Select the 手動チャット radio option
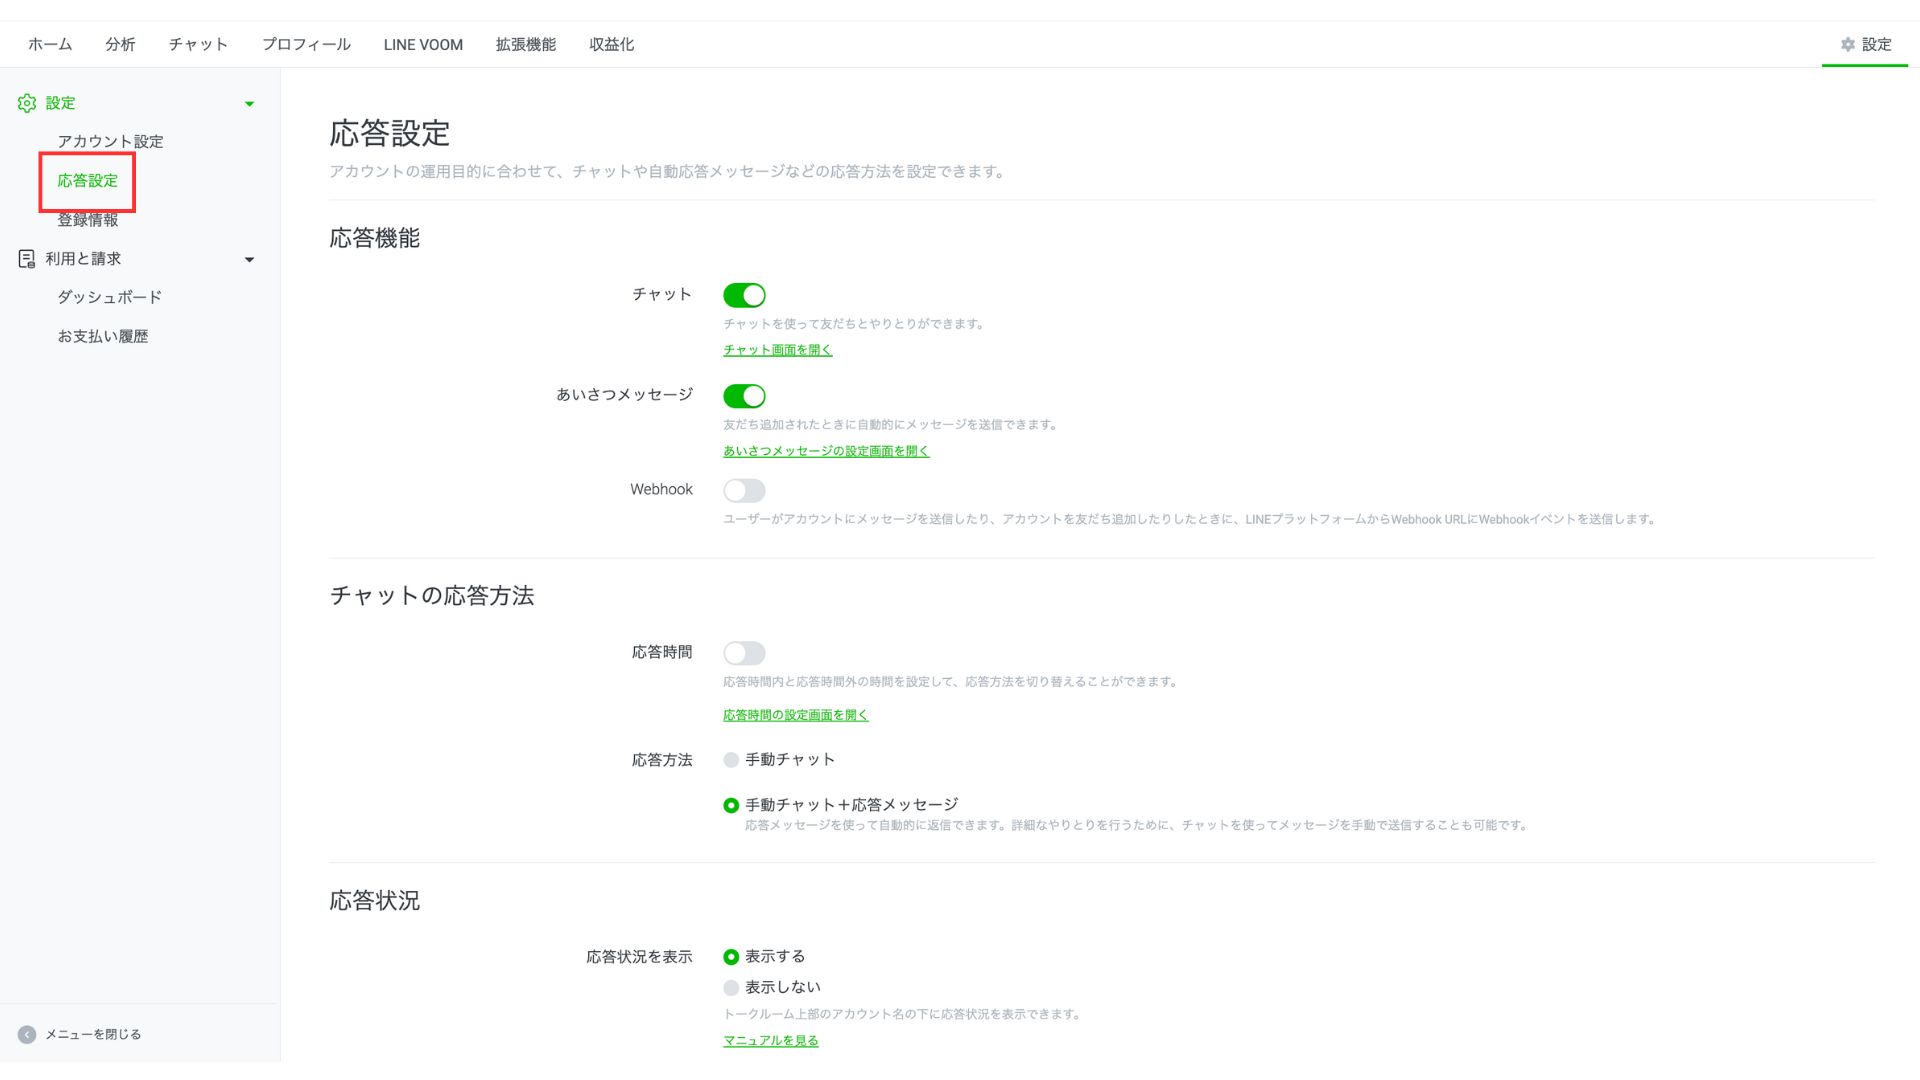Screen dimensions: 1920x1080 click(x=731, y=760)
